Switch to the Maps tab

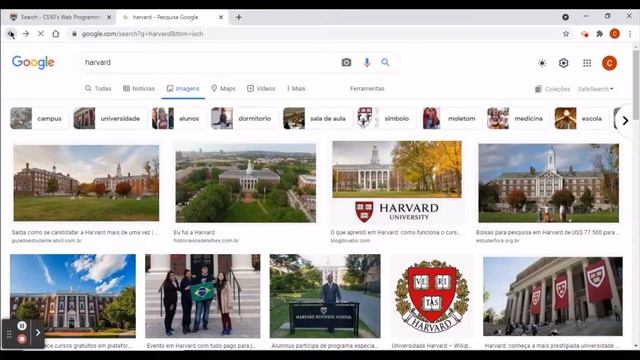(223, 89)
